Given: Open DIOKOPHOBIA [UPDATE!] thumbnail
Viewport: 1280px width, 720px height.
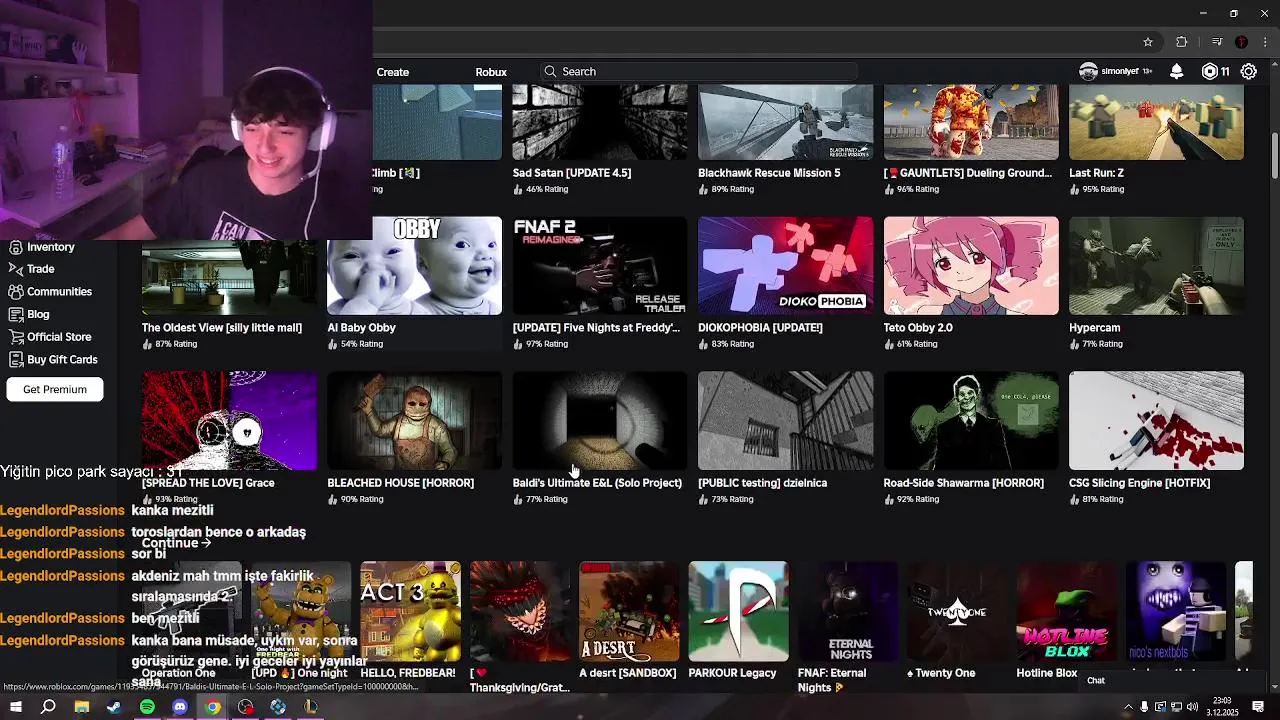Looking at the screenshot, I should point(785,266).
